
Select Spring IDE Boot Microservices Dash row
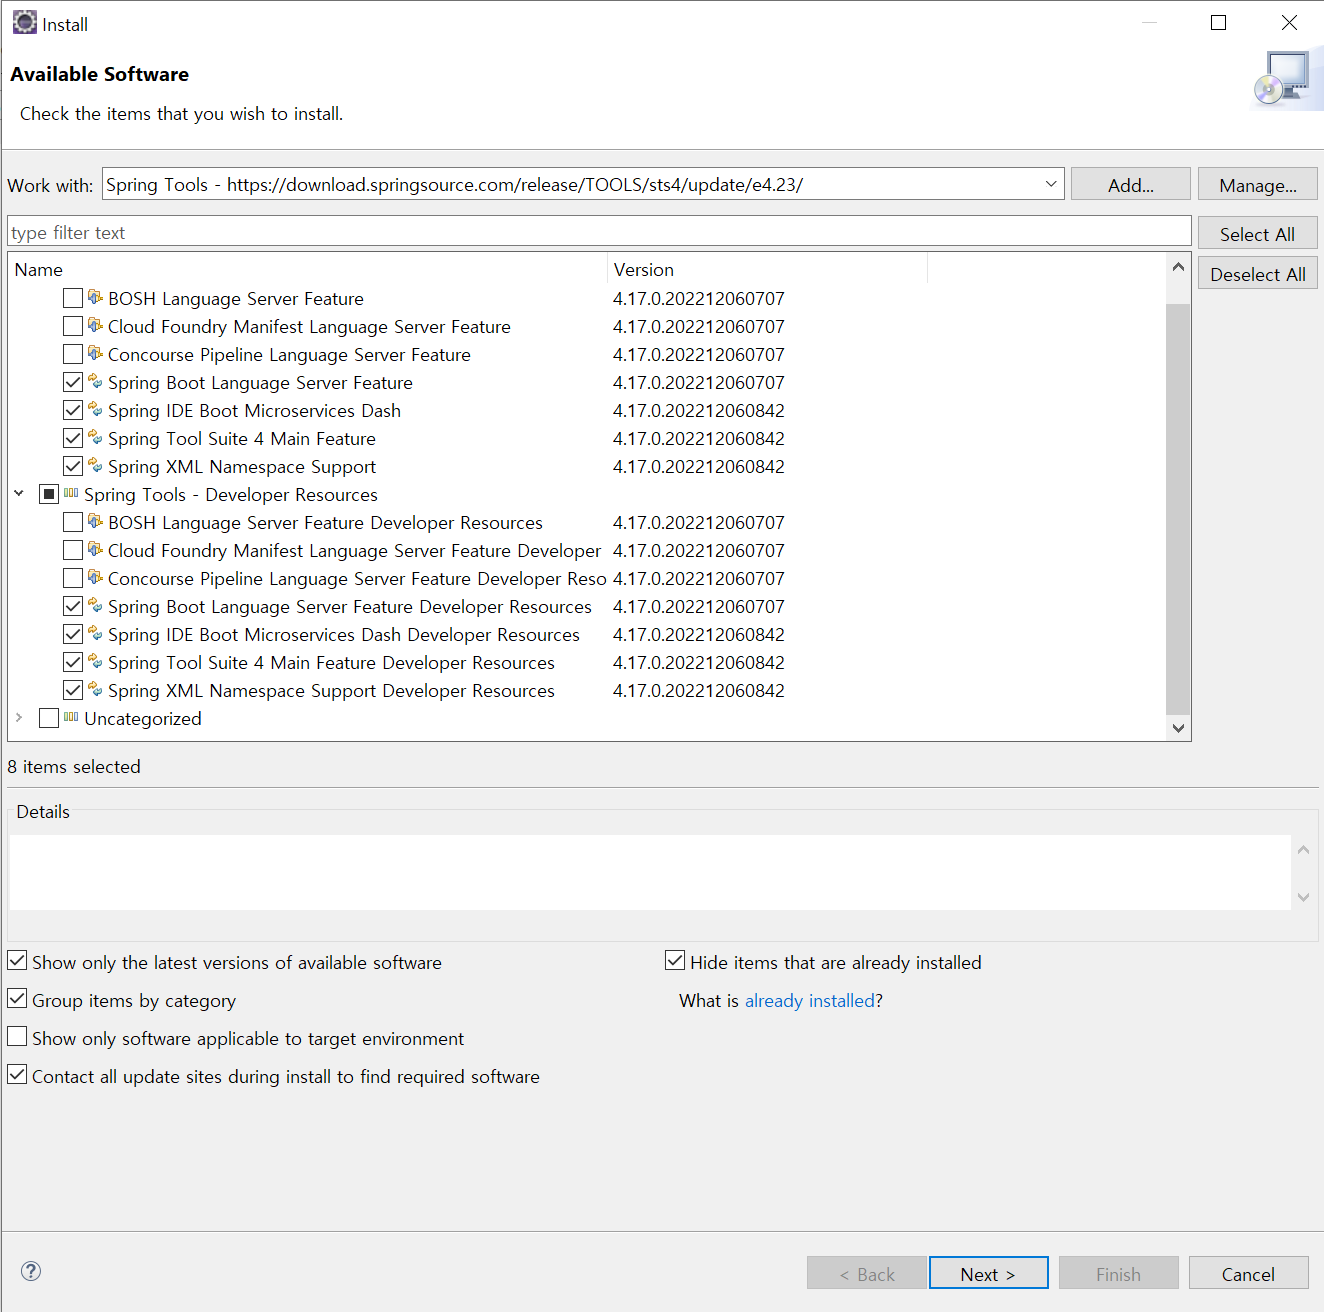254,411
